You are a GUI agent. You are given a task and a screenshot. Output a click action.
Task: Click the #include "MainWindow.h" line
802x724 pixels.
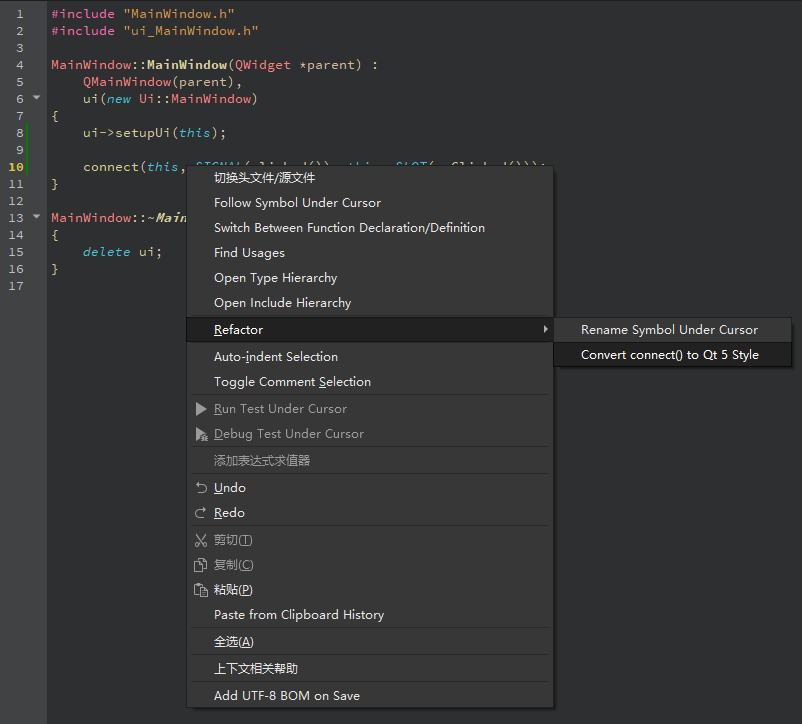(143, 14)
